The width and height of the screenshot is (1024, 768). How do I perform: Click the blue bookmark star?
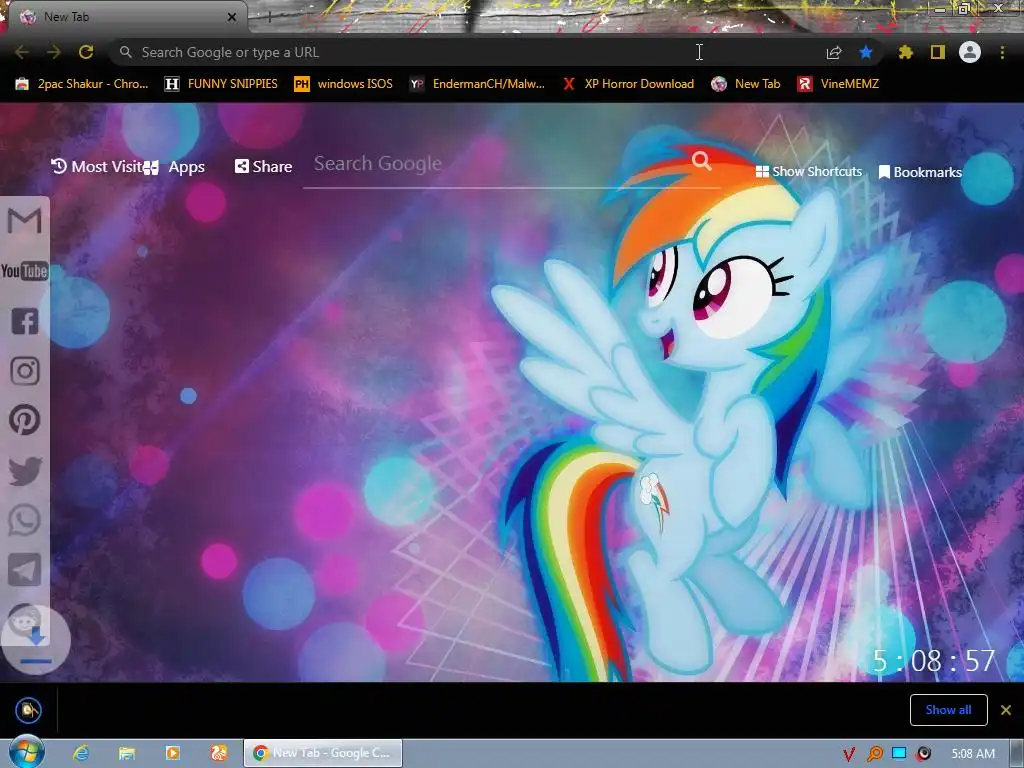[x=866, y=52]
